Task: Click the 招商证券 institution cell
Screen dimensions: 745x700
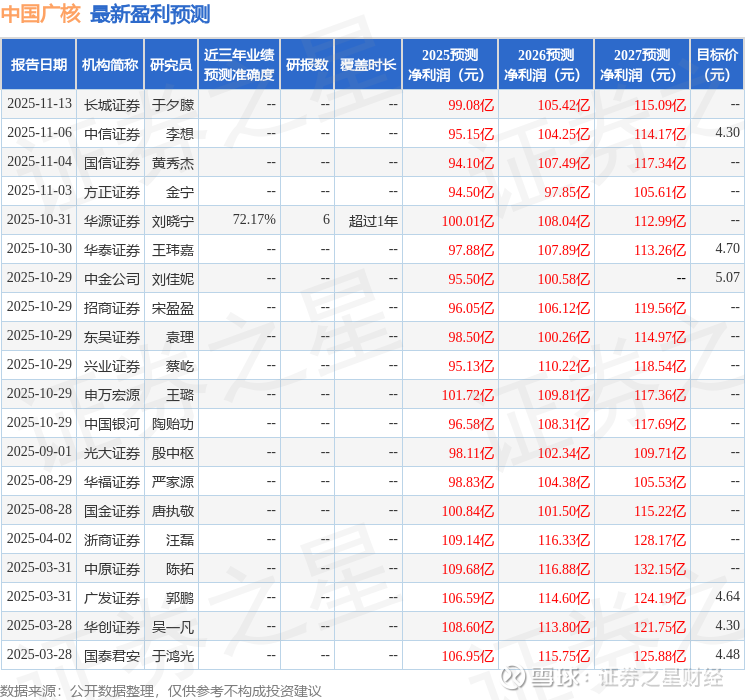Action: click(x=112, y=308)
